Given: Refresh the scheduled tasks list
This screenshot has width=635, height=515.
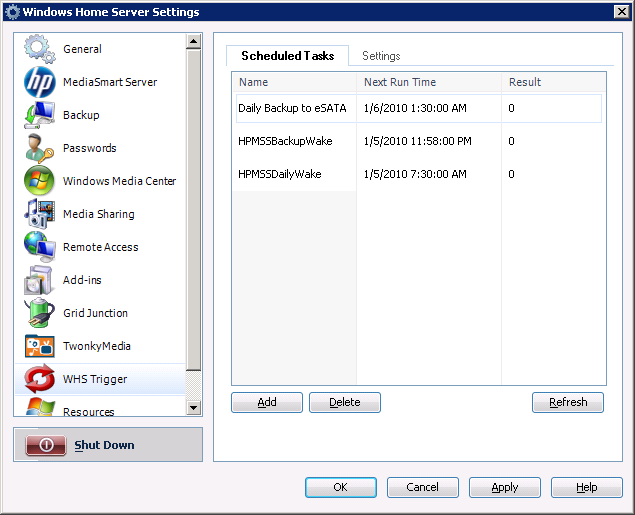Looking at the screenshot, I should click(x=568, y=402).
